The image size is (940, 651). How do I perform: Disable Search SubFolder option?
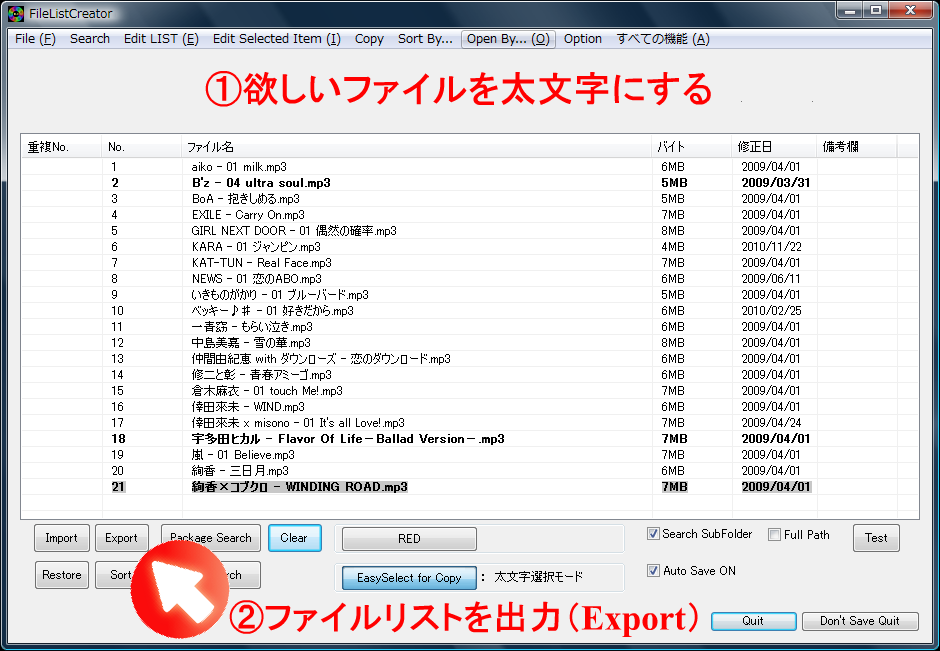pyautogui.click(x=653, y=534)
